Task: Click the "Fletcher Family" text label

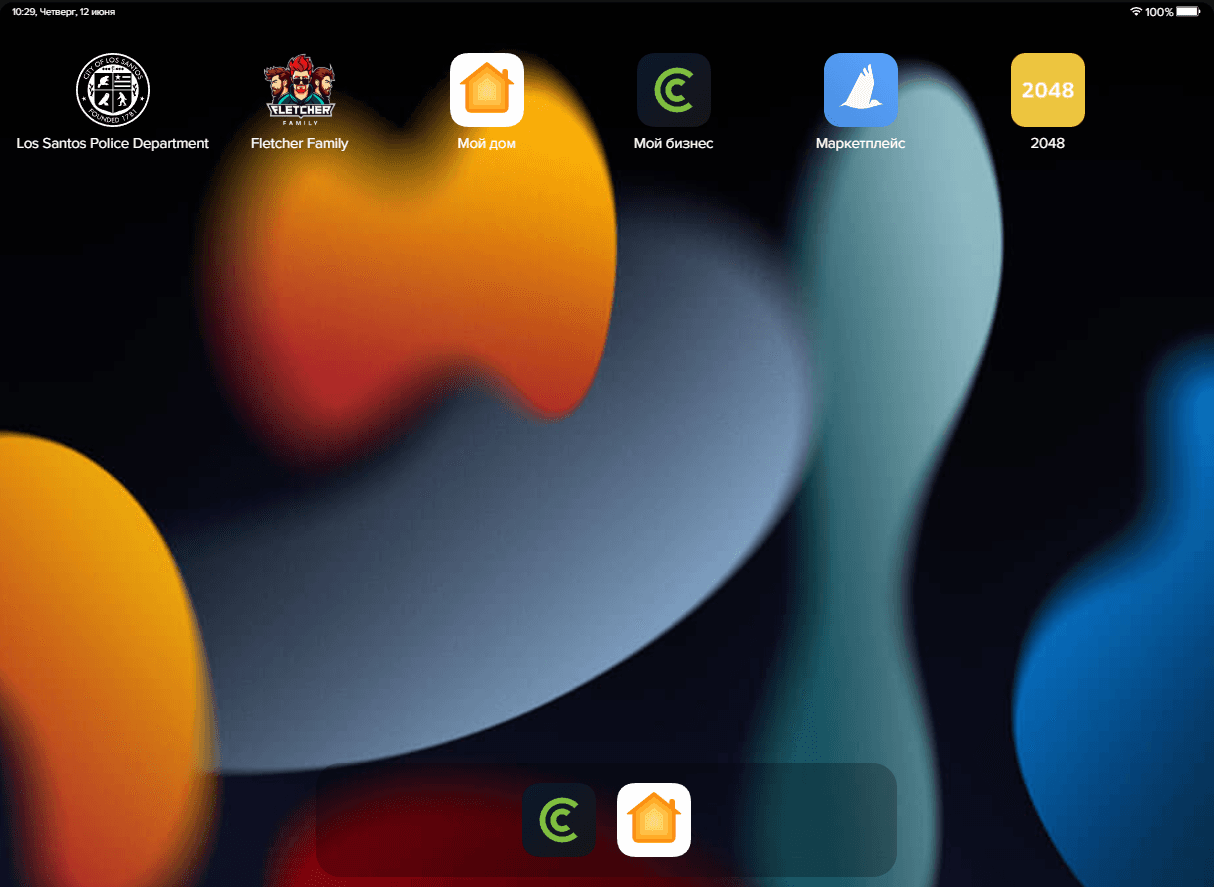Action: [299, 143]
